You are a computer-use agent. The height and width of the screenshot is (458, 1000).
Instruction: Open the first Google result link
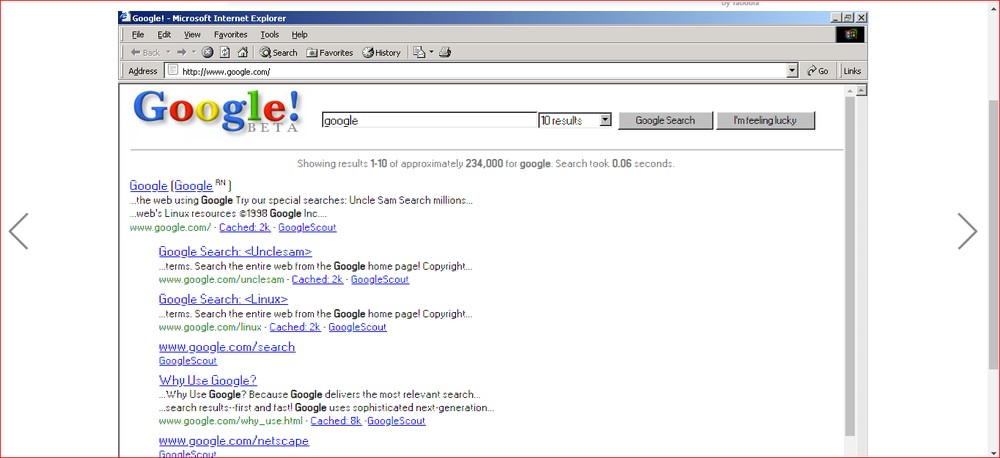(148, 186)
